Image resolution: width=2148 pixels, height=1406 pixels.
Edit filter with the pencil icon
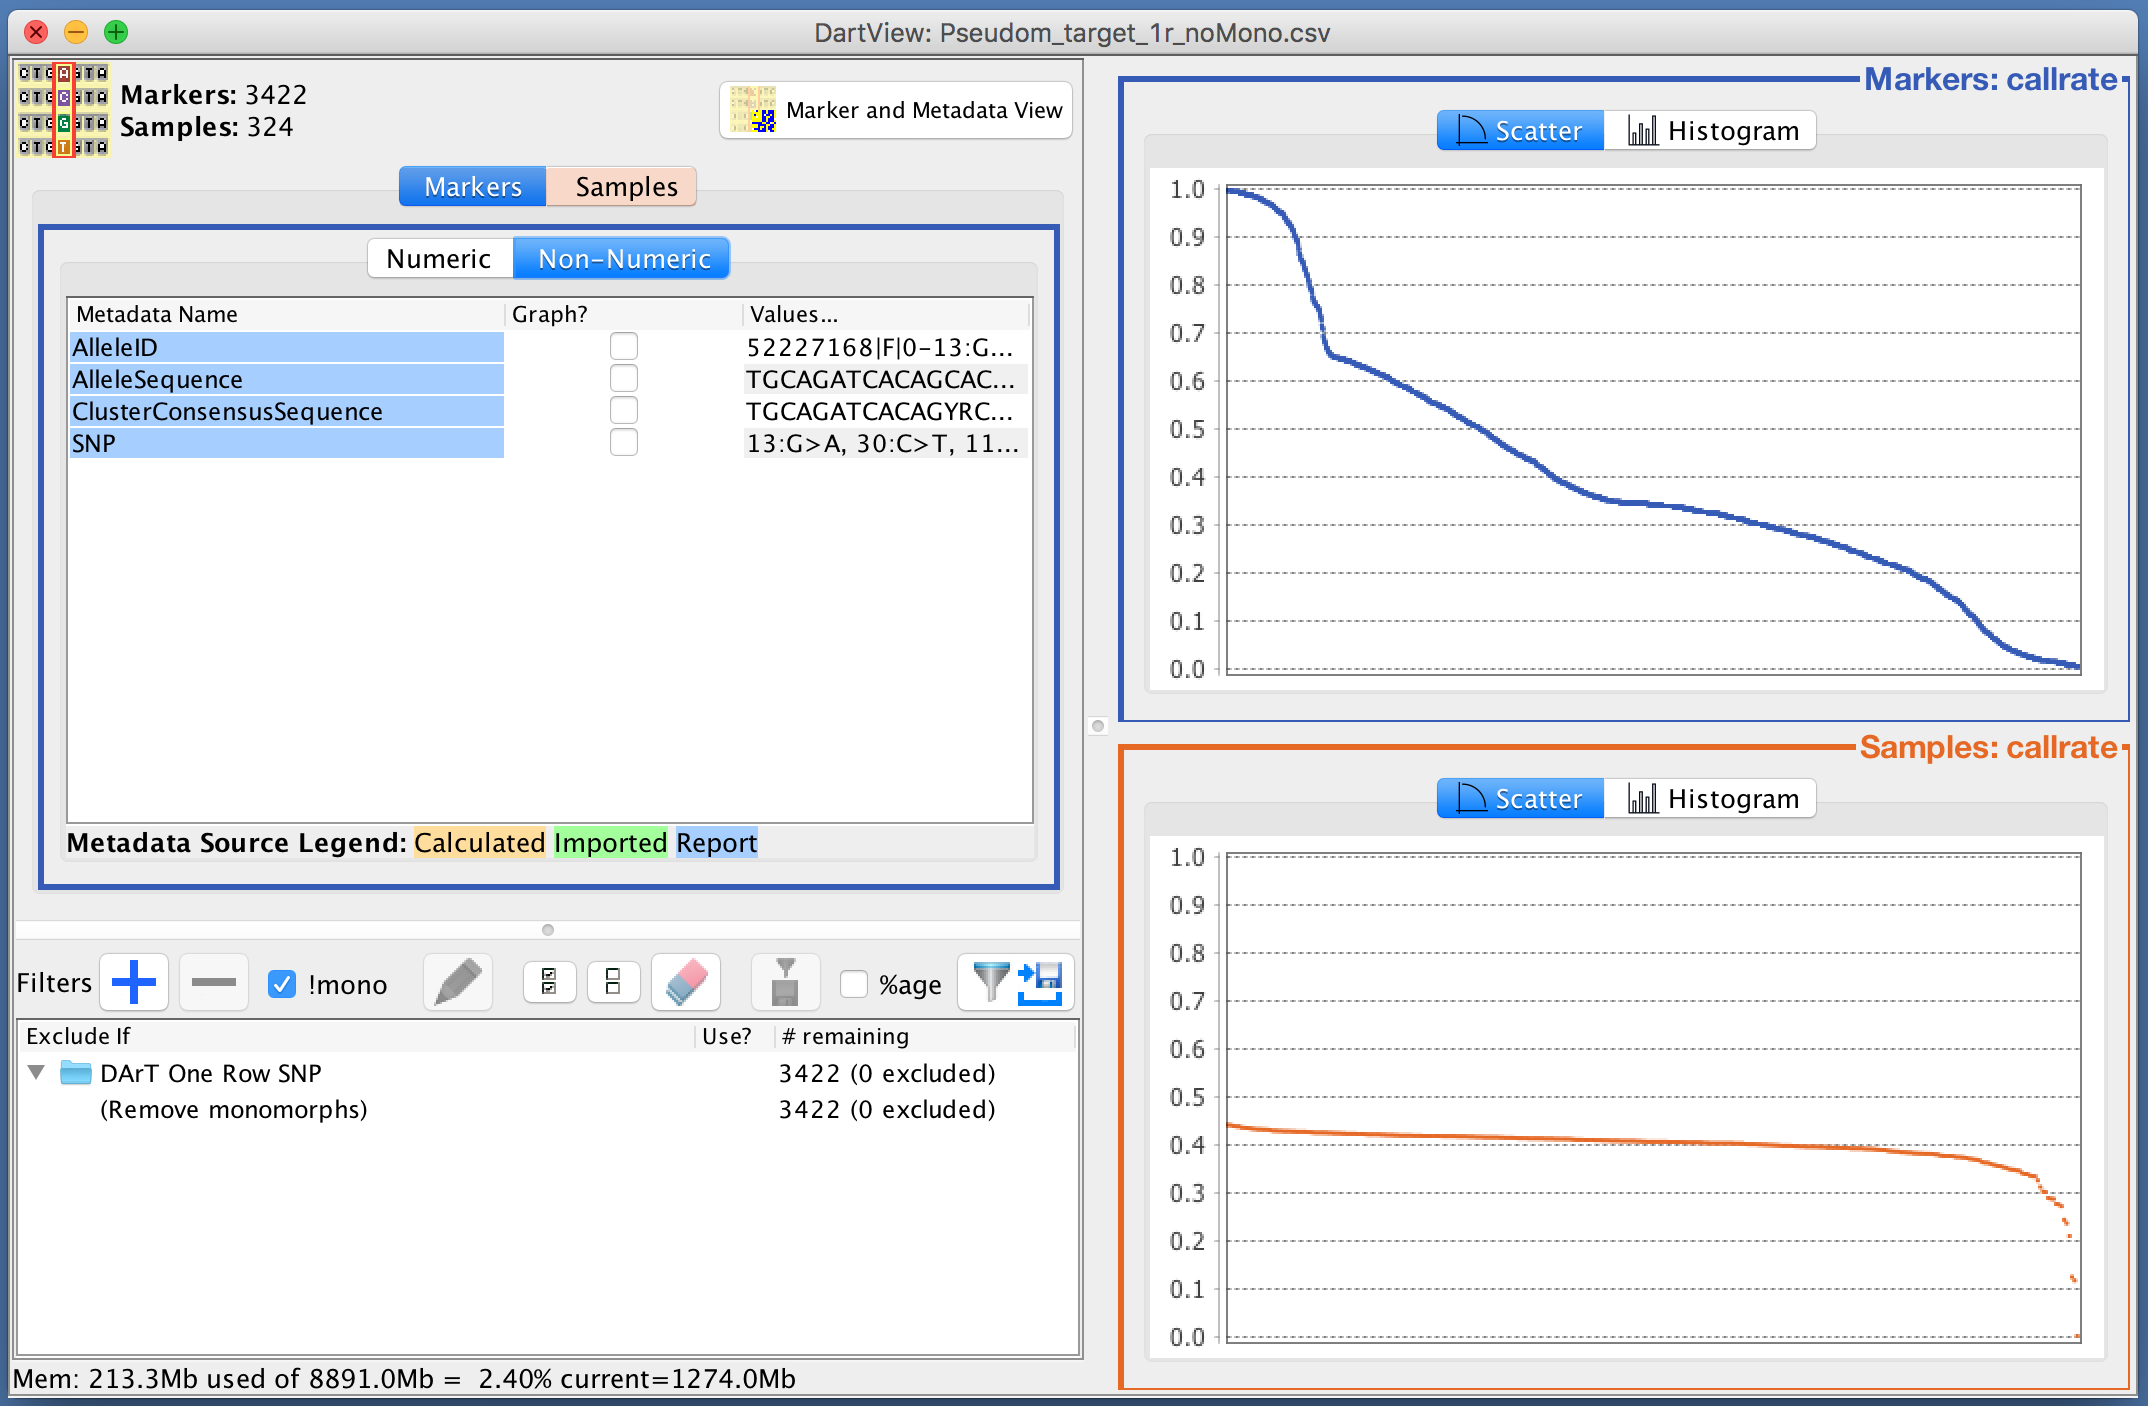point(458,983)
